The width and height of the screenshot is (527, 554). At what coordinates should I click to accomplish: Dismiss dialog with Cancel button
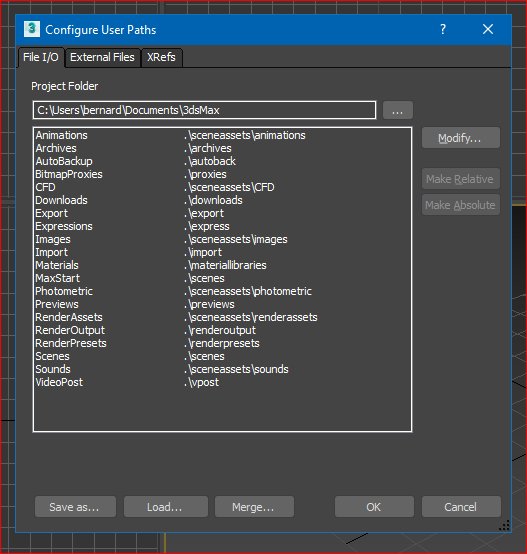(x=461, y=507)
